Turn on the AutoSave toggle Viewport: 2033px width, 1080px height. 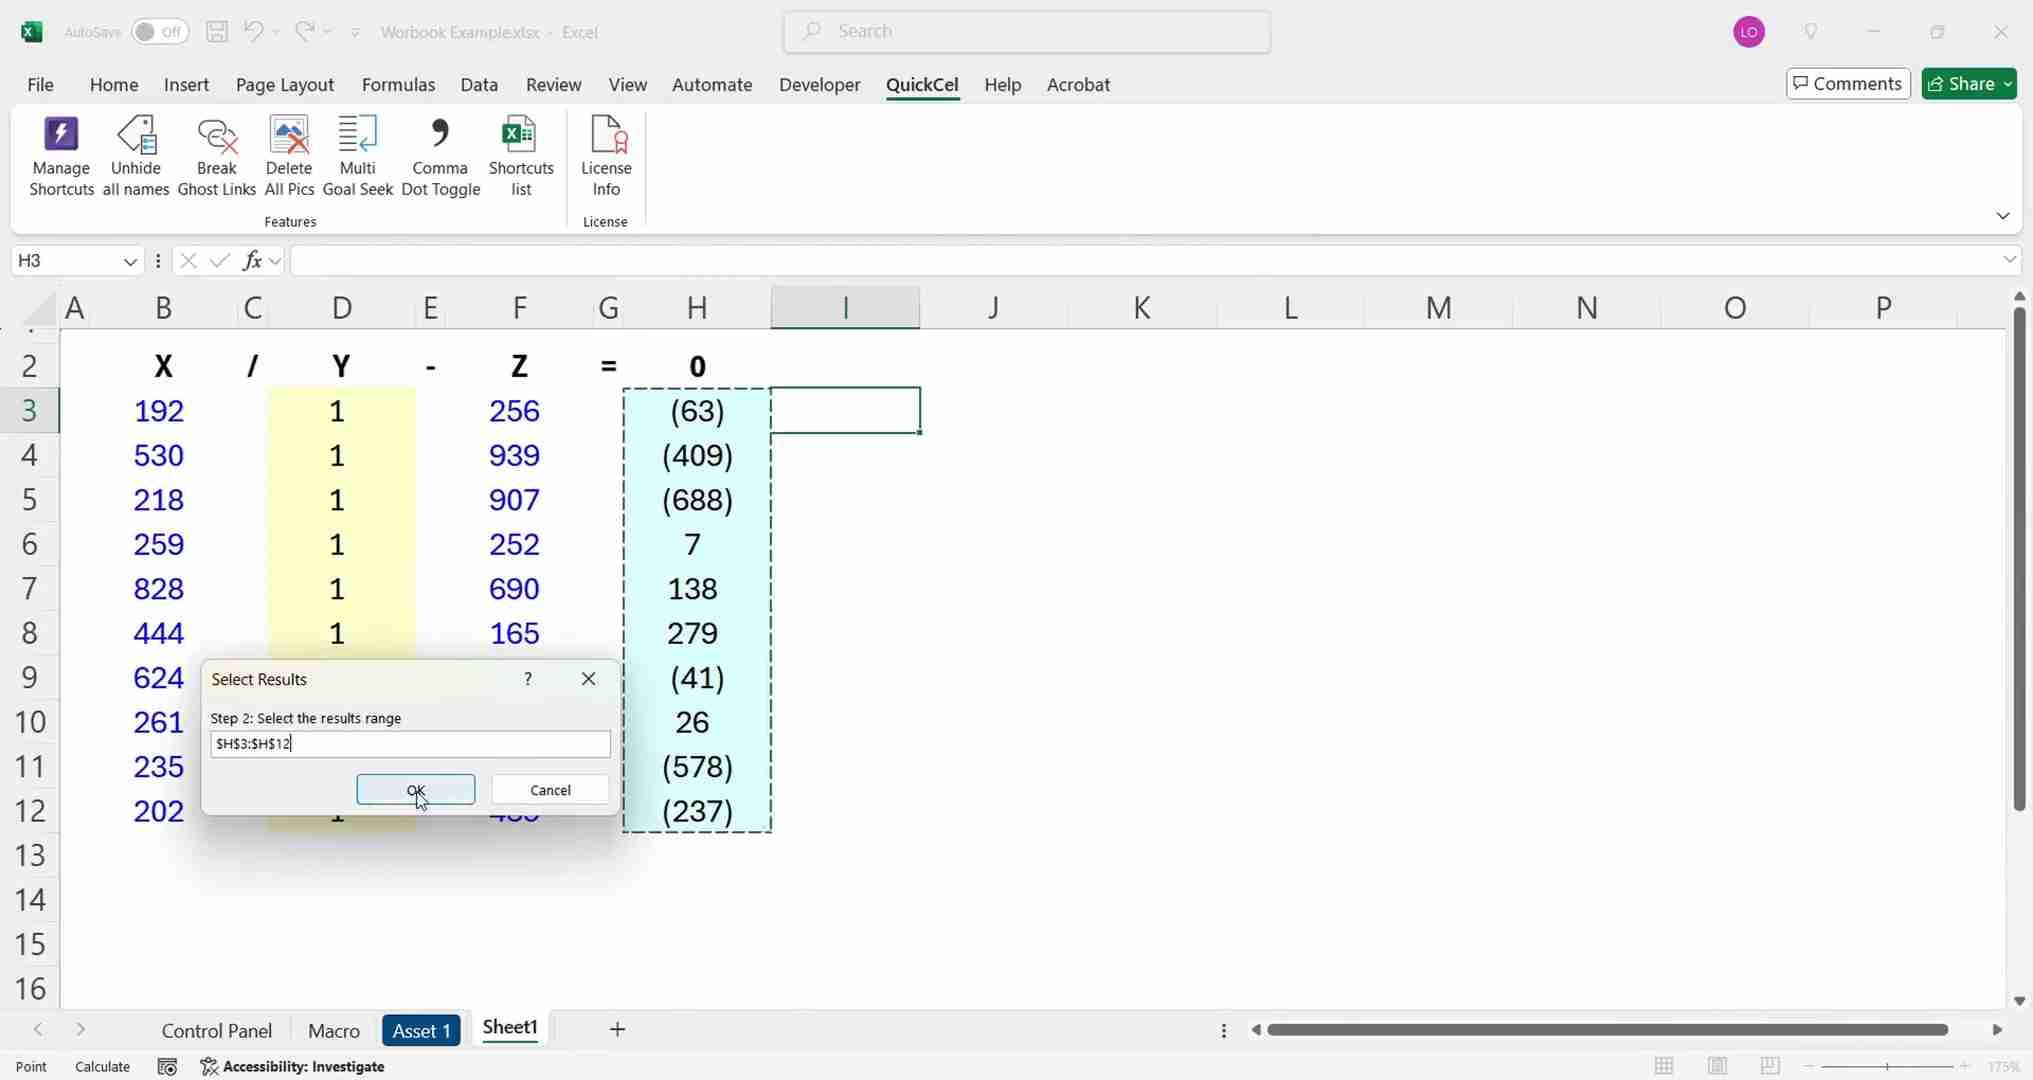click(159, 32)
